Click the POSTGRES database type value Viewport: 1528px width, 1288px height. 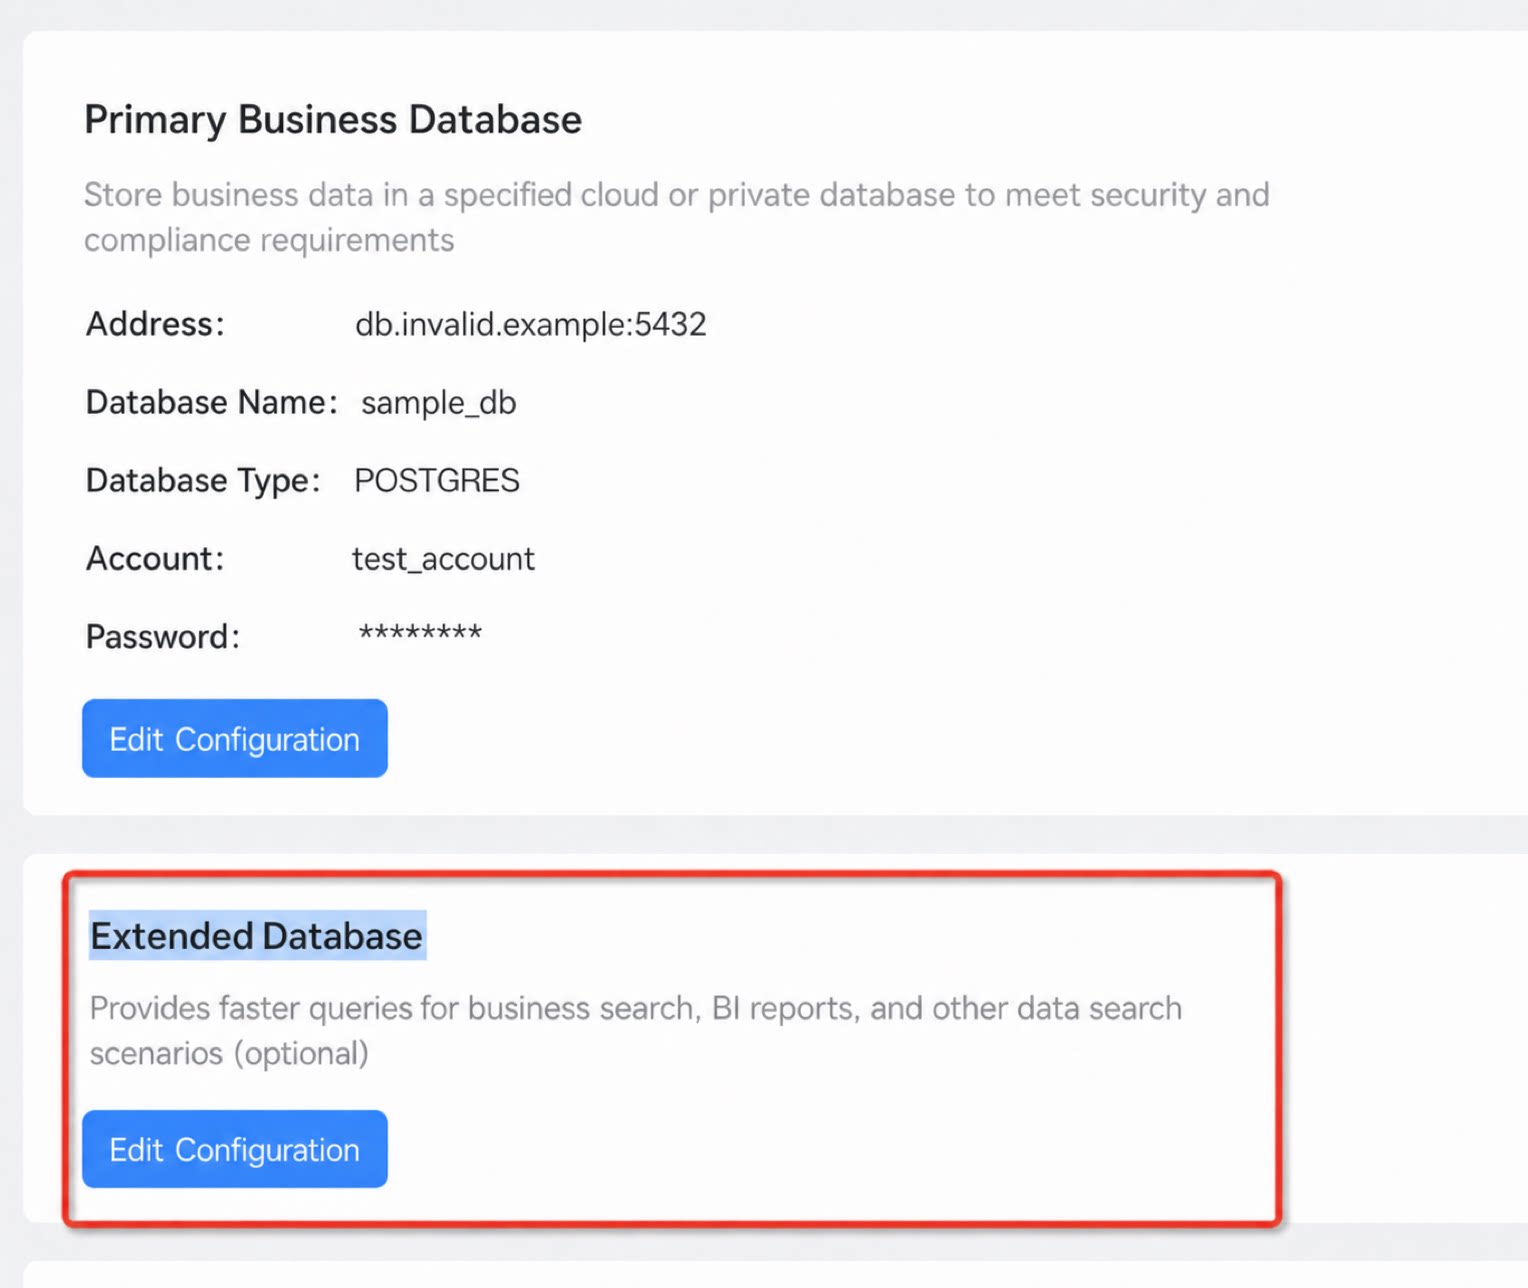coord(437,480)
